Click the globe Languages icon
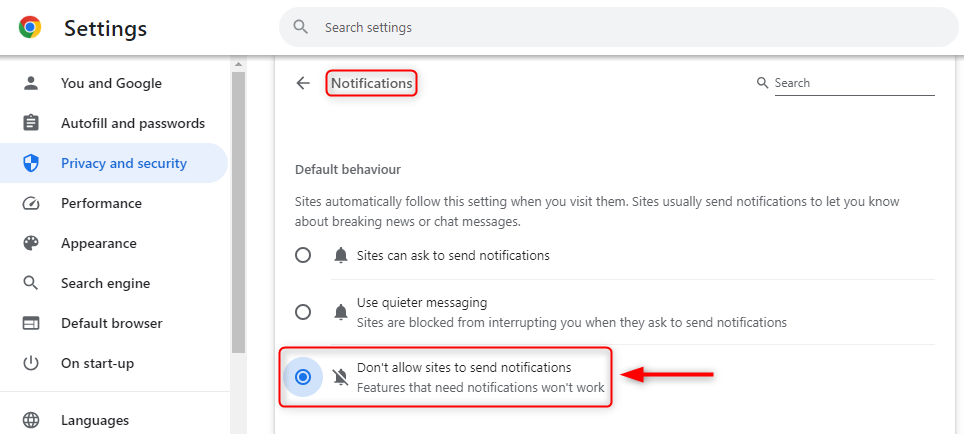 [x=31, y=420]
